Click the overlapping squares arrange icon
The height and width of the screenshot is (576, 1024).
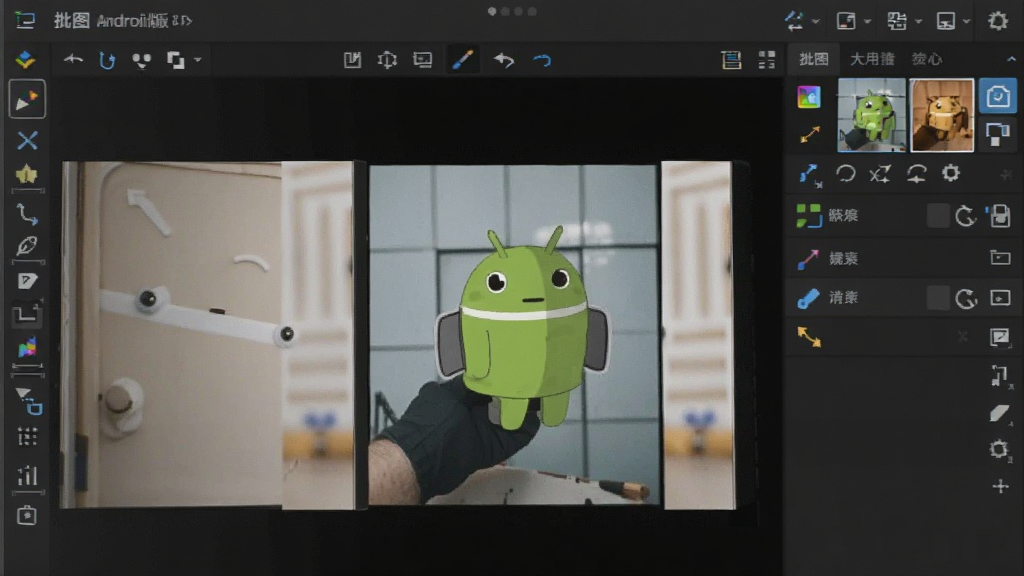[x=175, y=60]
